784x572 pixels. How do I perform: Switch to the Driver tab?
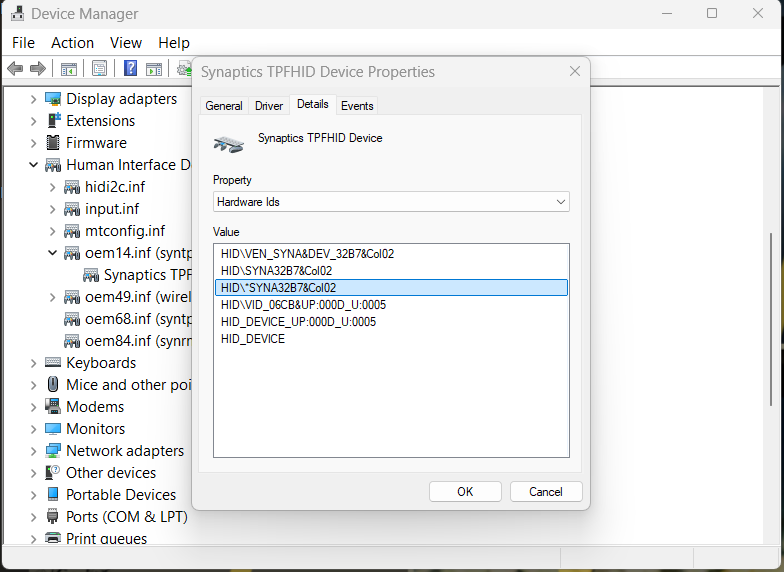coord(268,106)
